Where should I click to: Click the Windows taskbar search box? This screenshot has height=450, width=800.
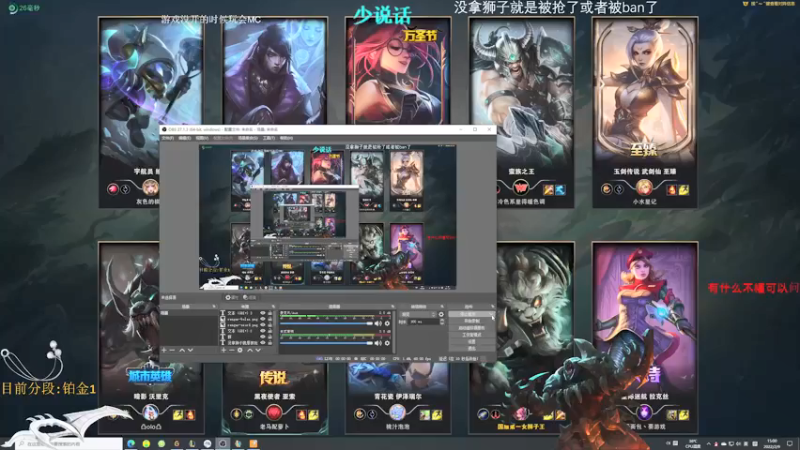tap(71, 443)
